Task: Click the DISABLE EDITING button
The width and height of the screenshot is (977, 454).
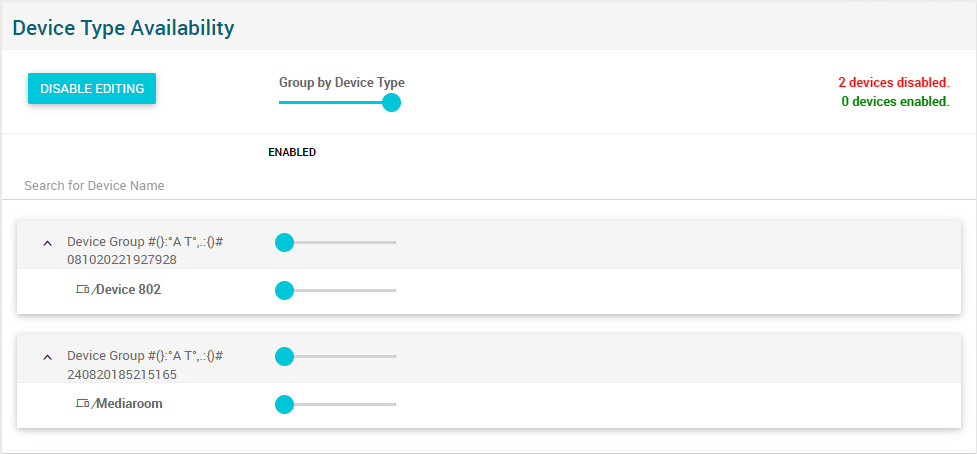Action: click(x=92, y=88)
